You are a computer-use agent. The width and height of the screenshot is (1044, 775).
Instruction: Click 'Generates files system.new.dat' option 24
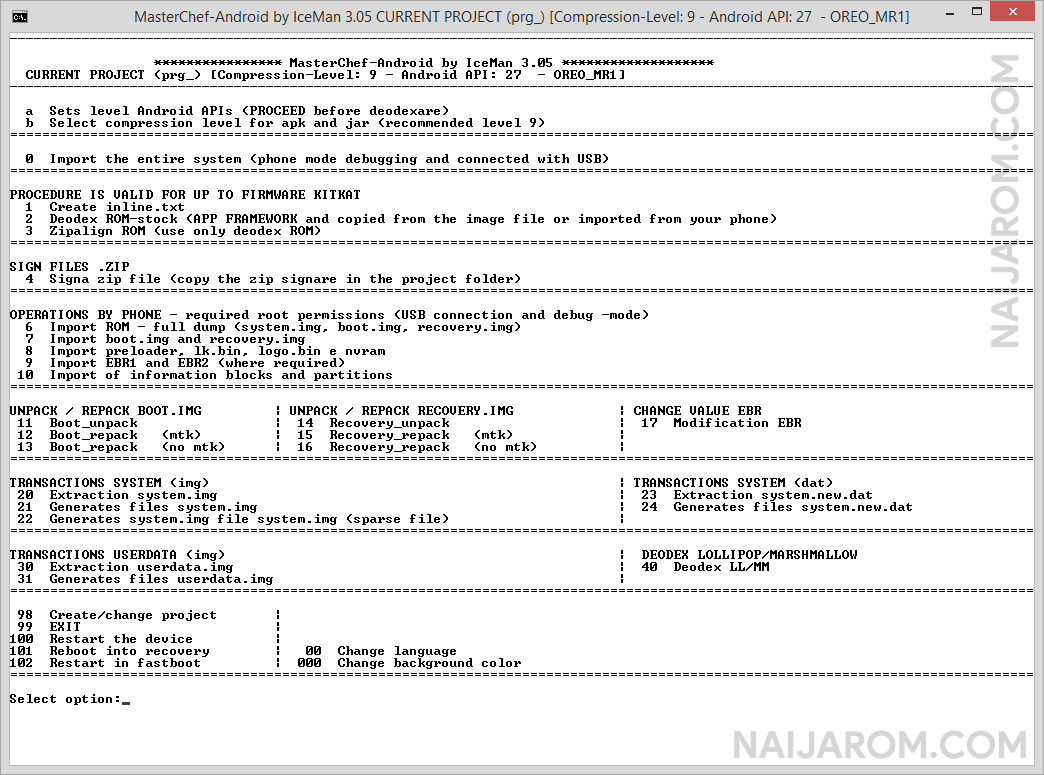pyautogui.click(x=777, y=507)
